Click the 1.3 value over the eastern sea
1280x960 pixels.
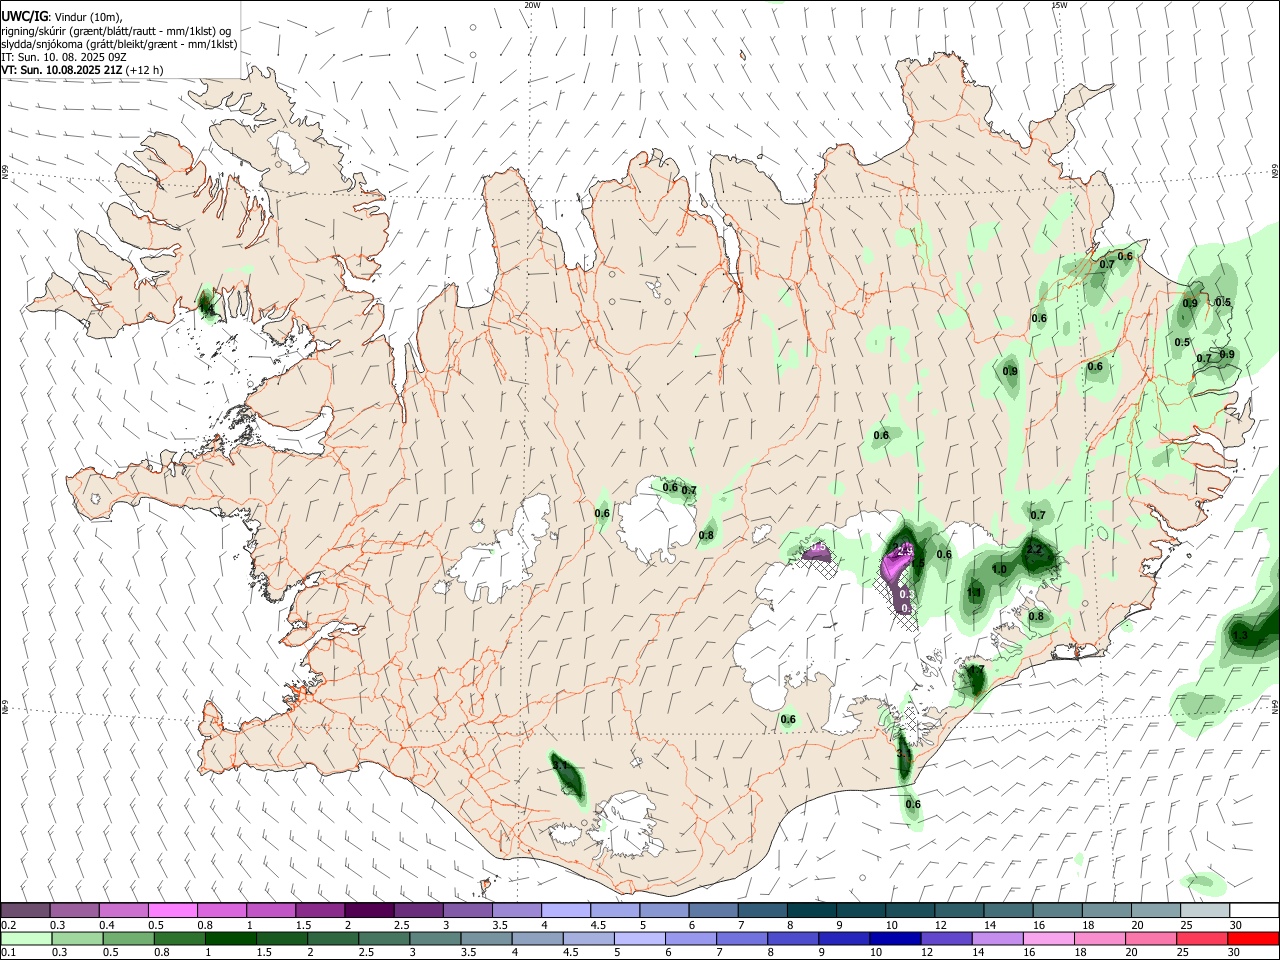(1240, 635)
